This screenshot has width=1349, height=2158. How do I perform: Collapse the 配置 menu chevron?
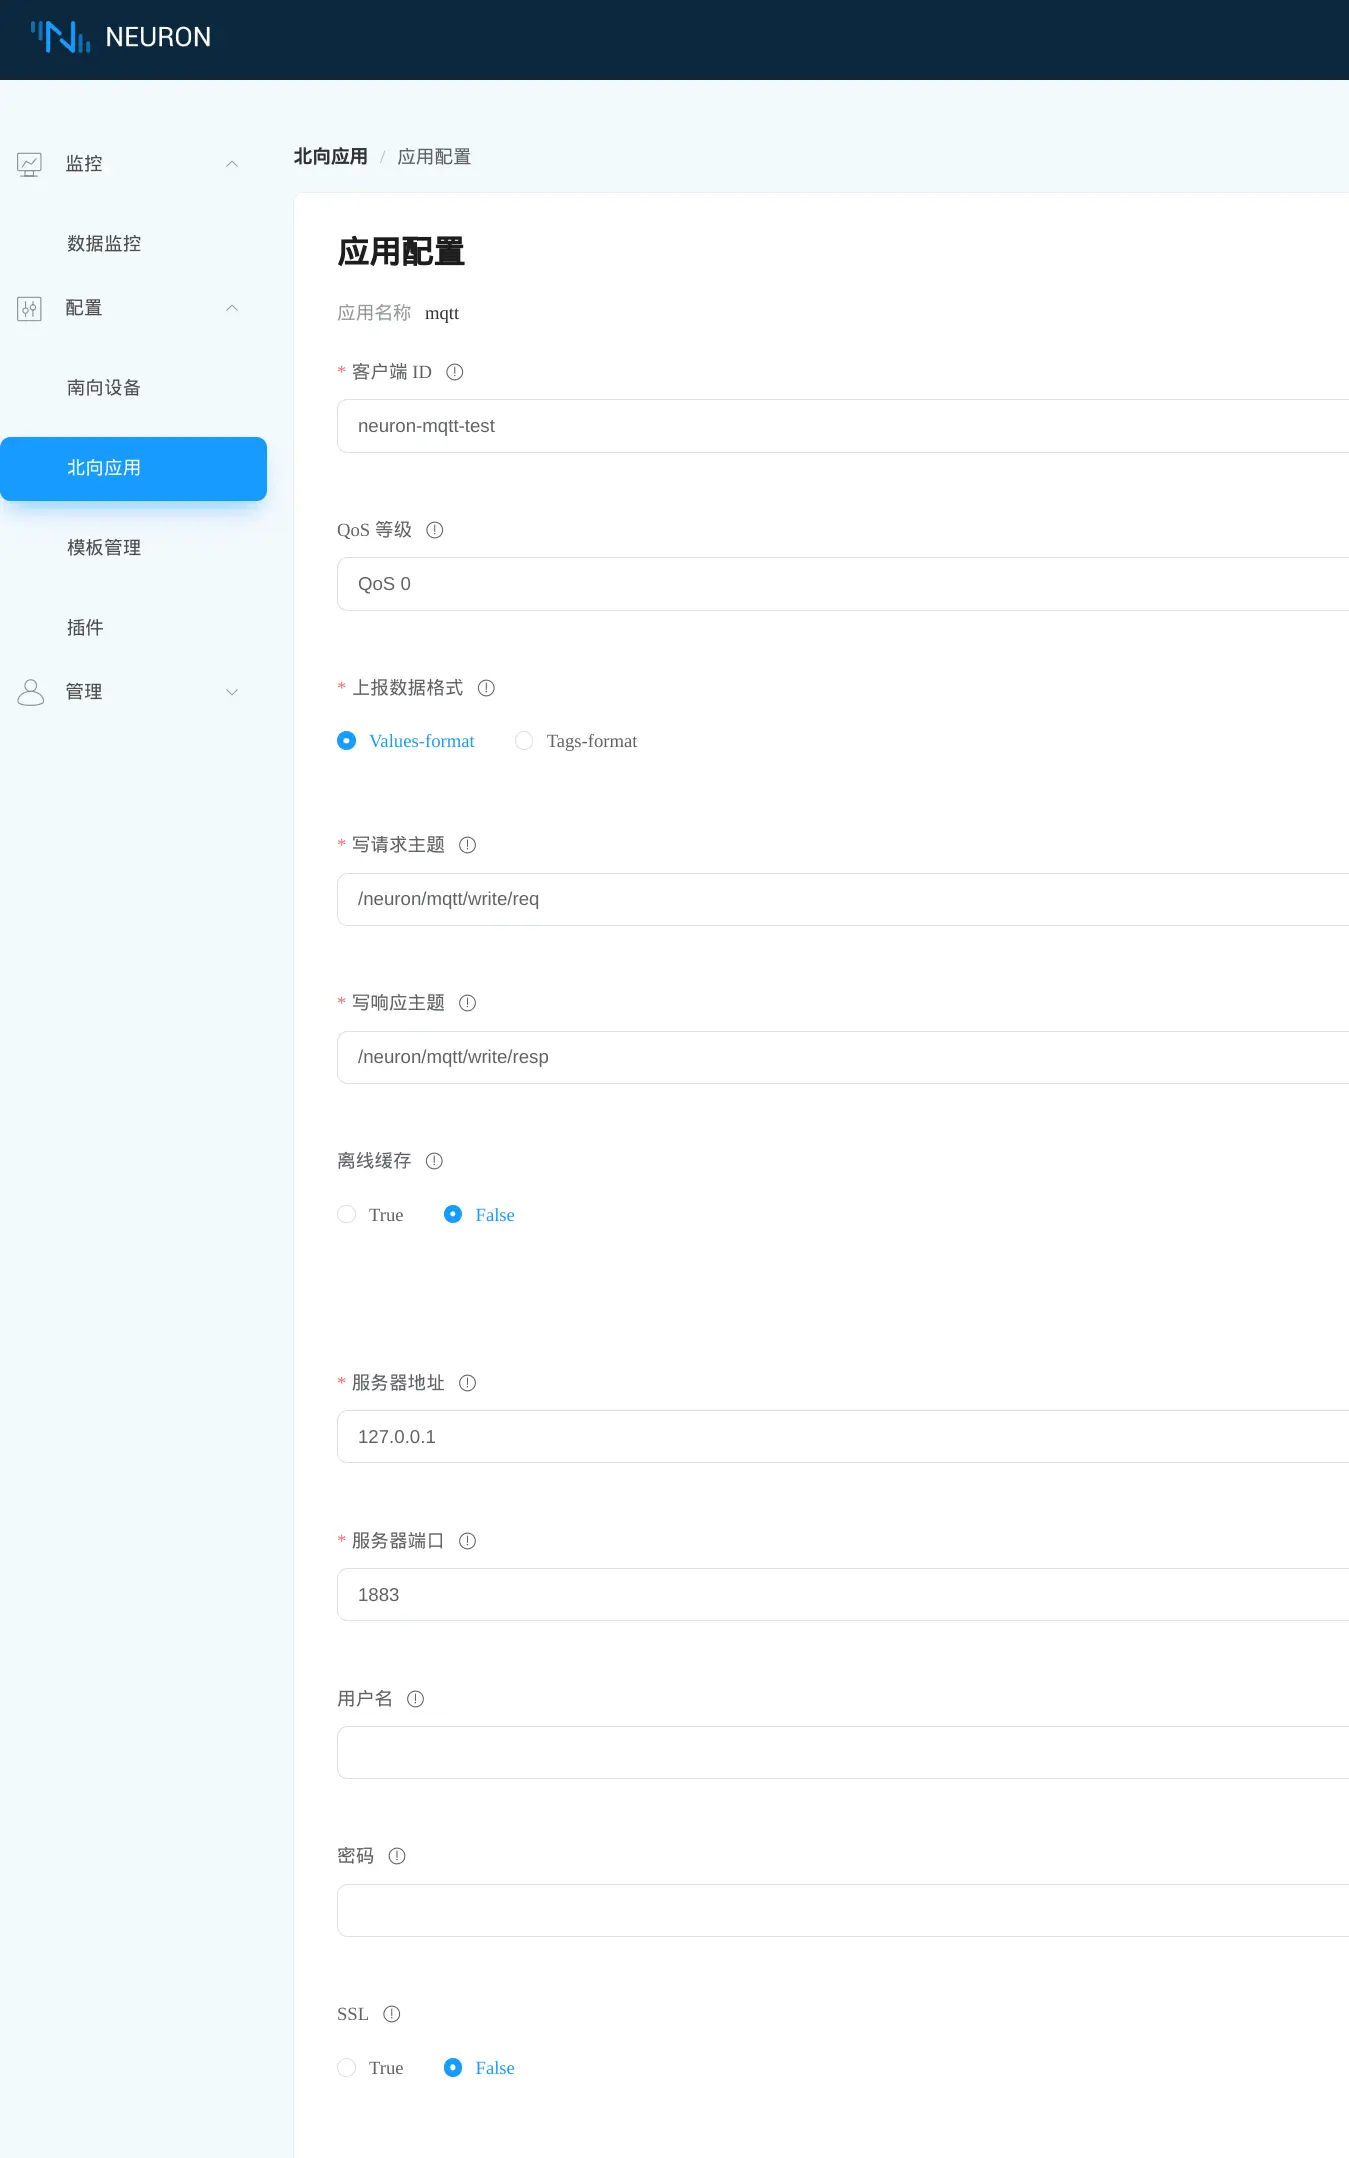tap(232, 308)
